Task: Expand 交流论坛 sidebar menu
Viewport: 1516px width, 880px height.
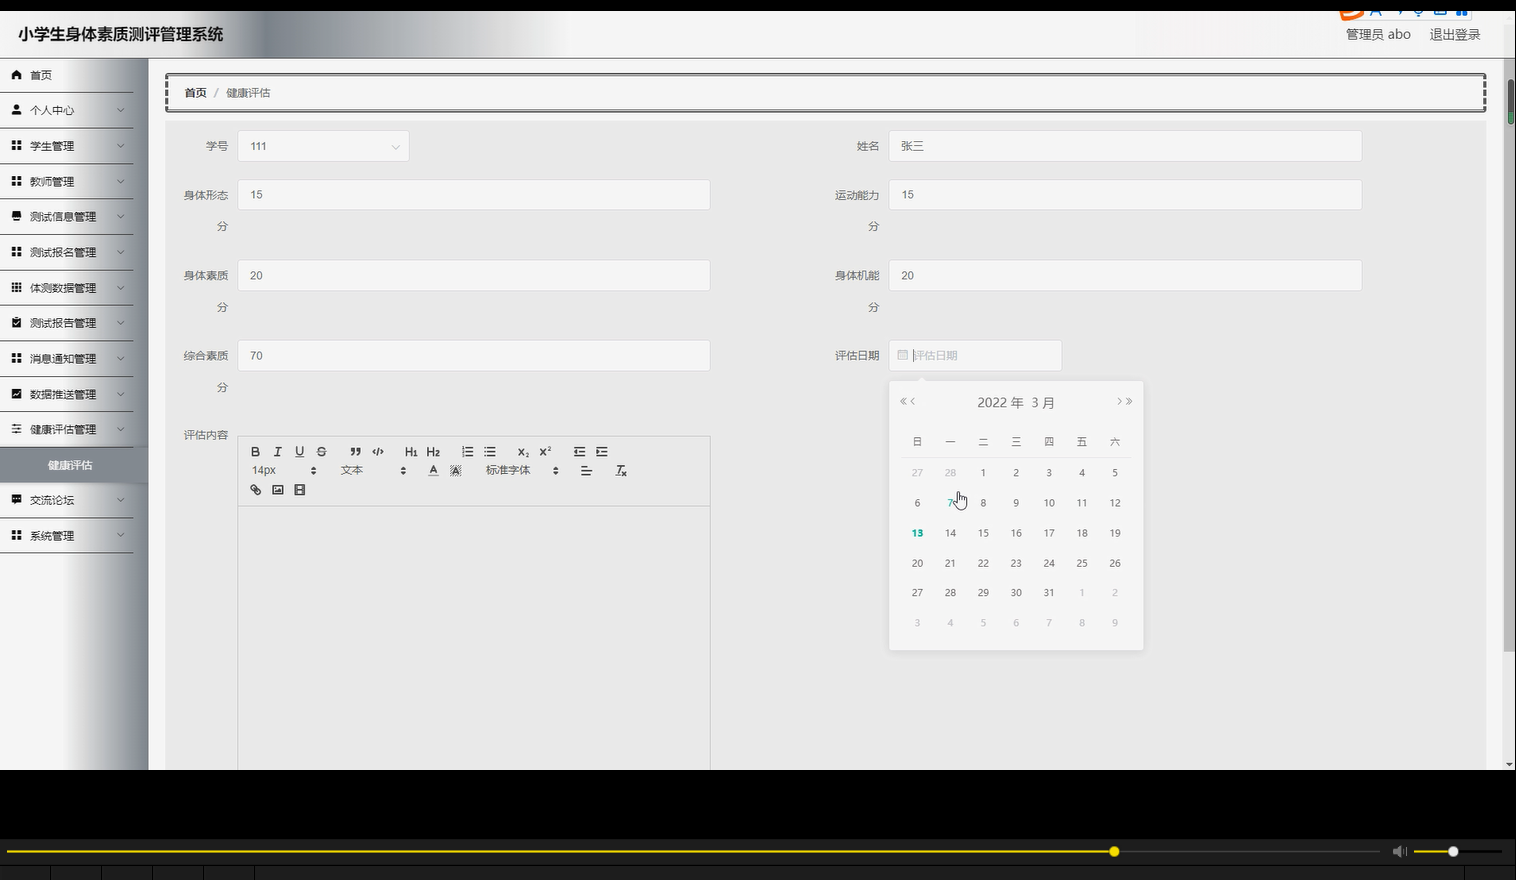Action: tap(67, 500)
